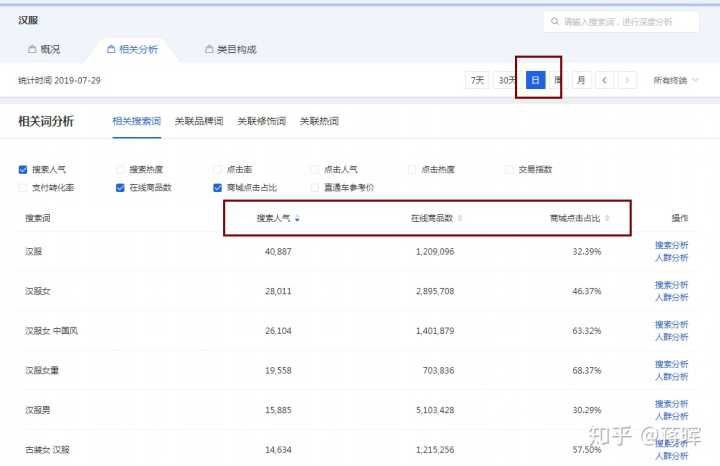Sort by 在线商品数 column arrow

[x=460, y=218]
